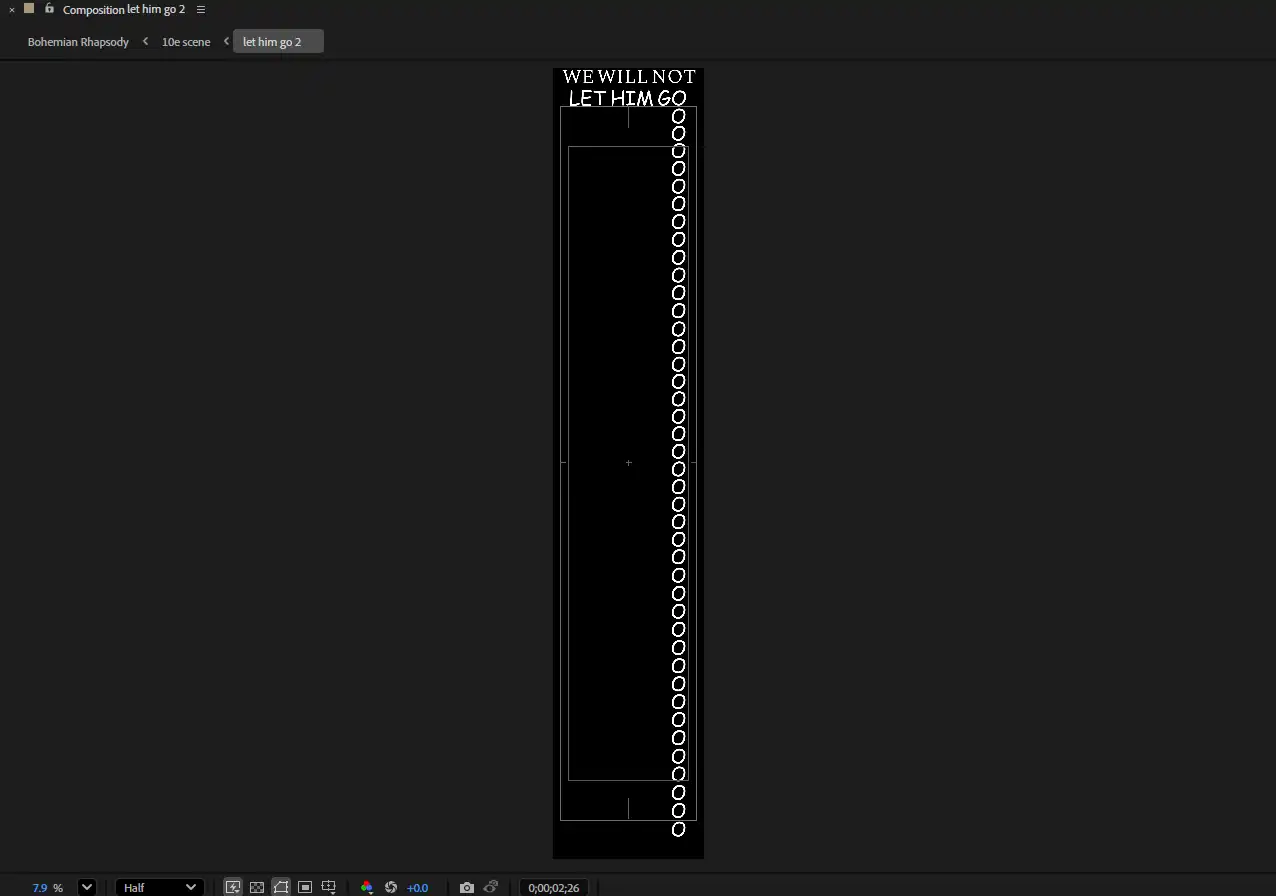The image size is (1276, 896).
Task: Click the show snapshot icon
Action: [x=491, y=887]
